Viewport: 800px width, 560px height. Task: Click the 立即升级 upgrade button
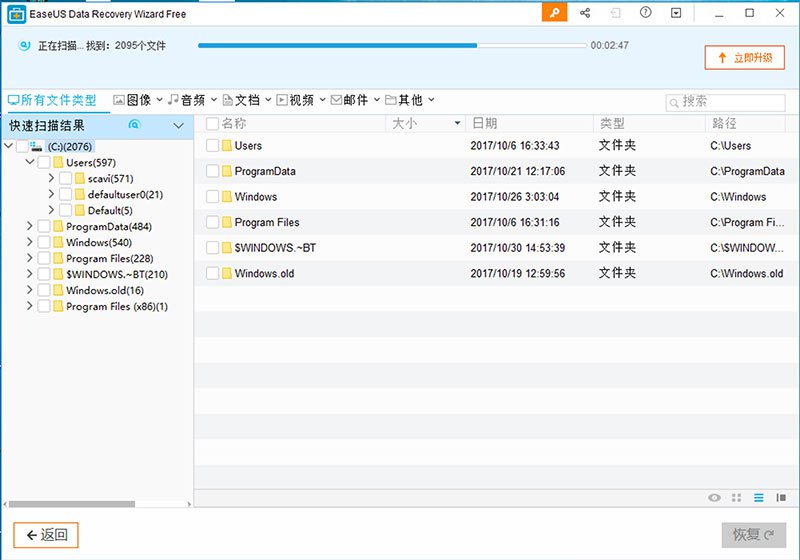click(744, 58)
